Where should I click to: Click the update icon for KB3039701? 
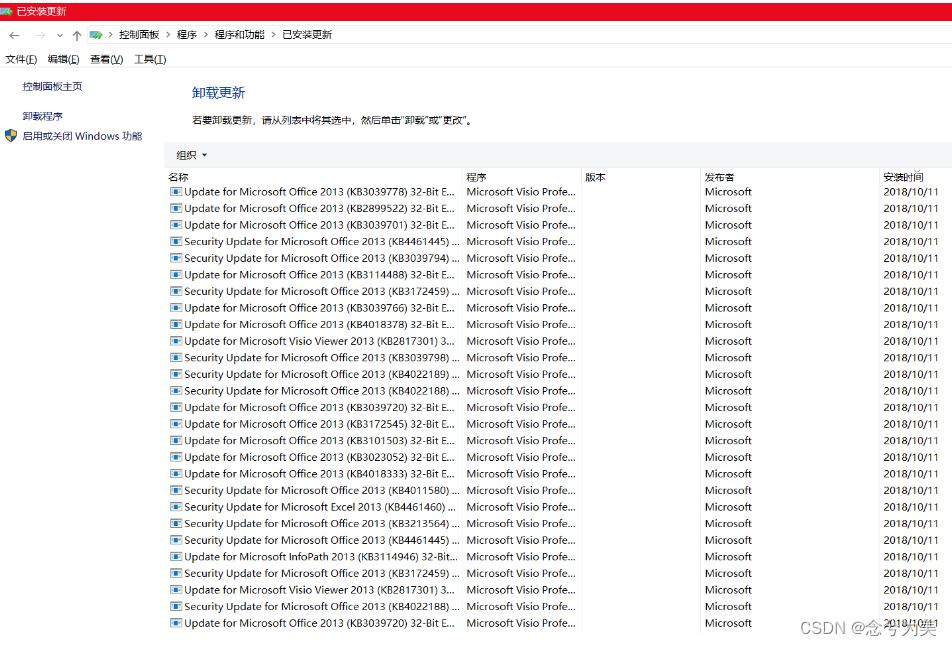[x=175, y=225]
